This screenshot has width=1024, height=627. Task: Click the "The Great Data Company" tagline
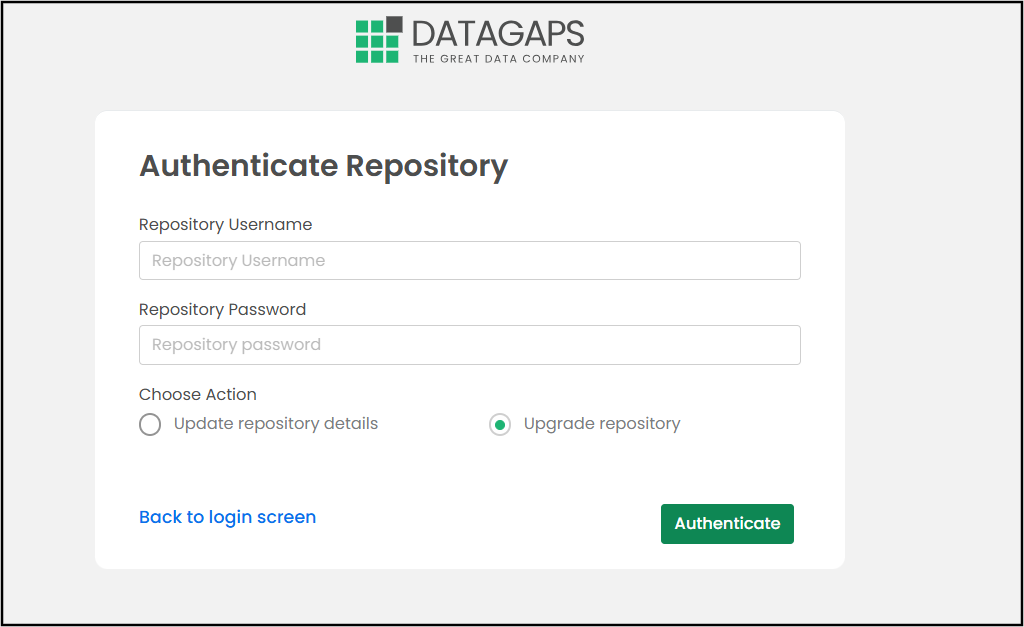[498, 59]
